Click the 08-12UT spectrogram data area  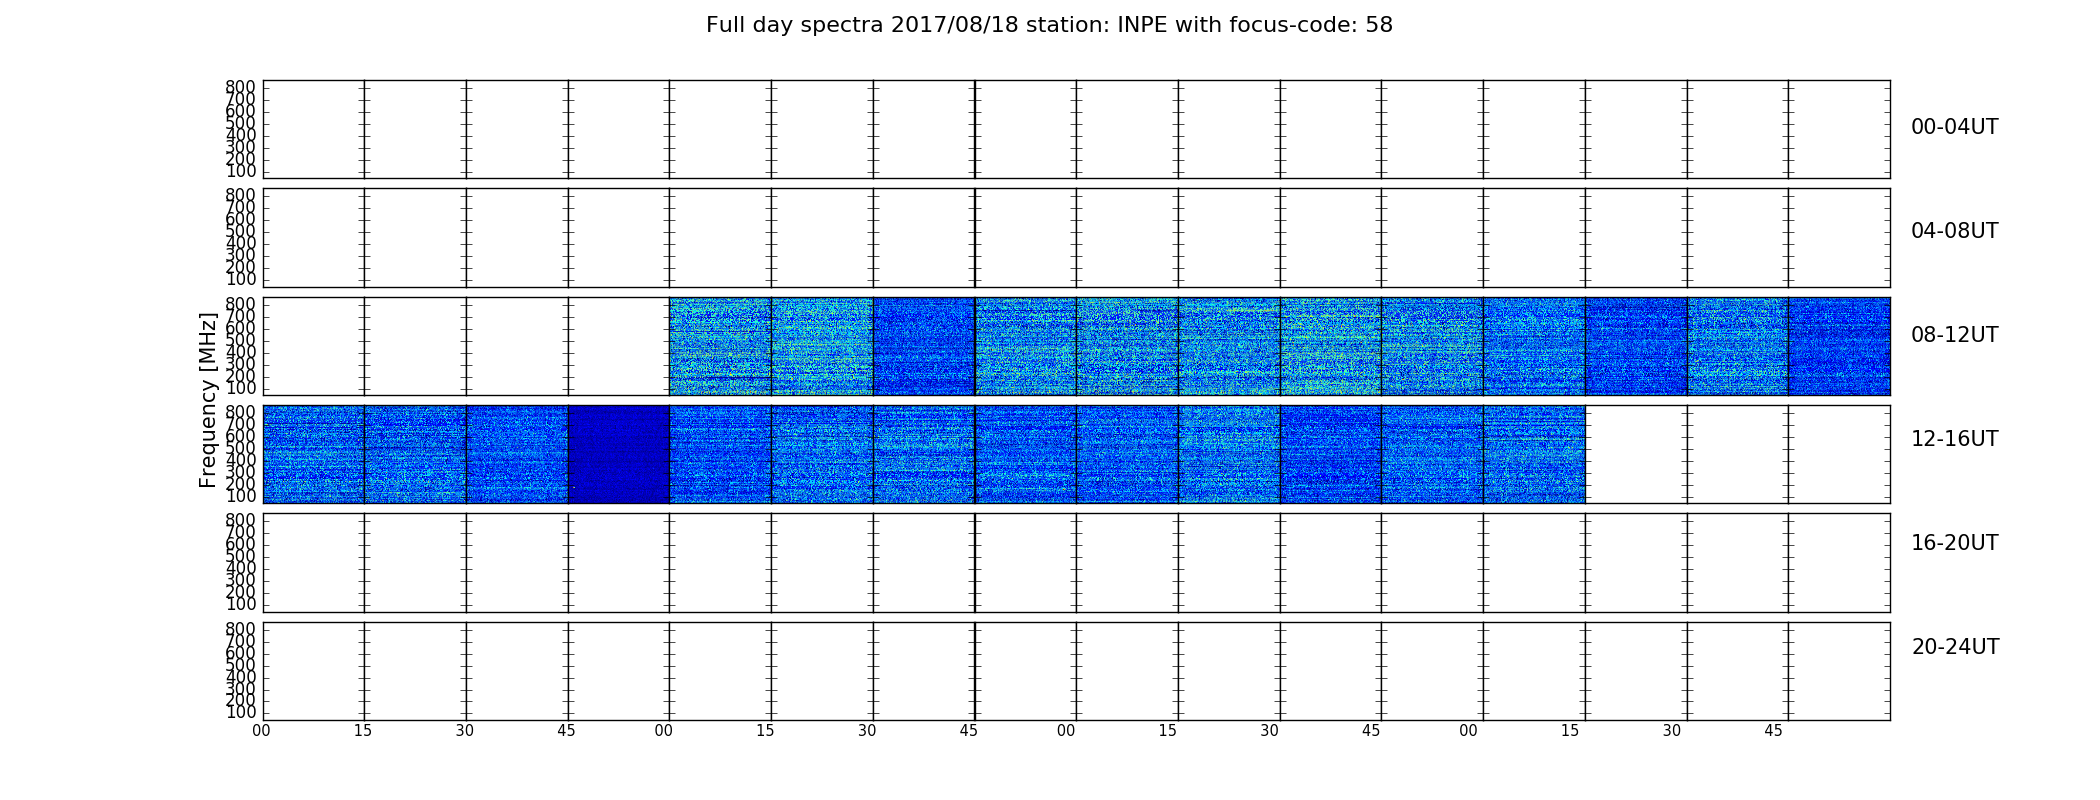coord(1279,346)
